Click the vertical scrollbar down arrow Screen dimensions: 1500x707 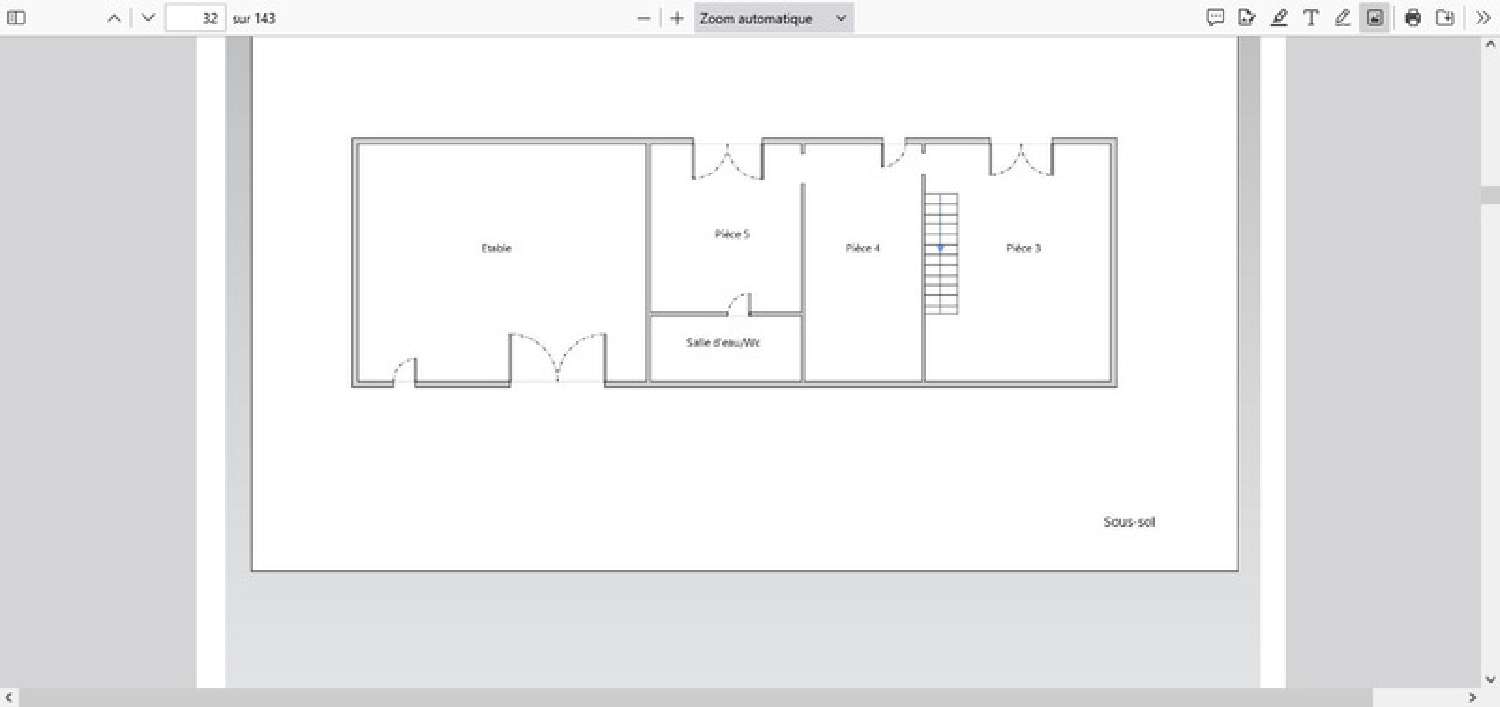coord(1489,680)
